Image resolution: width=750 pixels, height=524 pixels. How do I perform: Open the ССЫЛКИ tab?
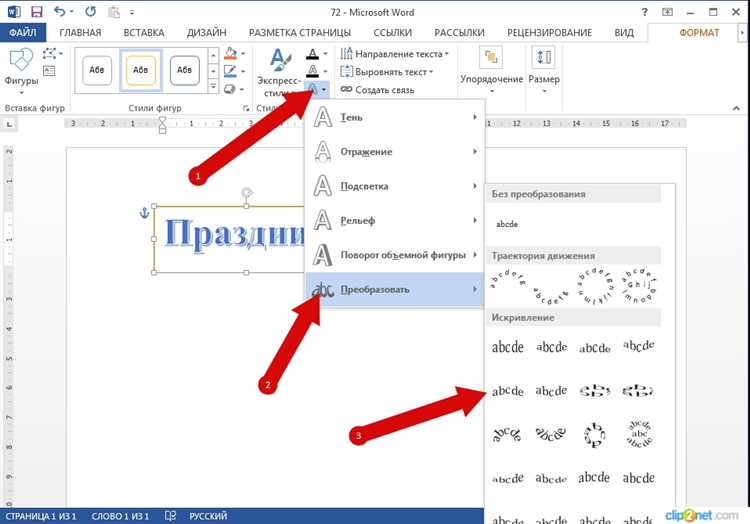[393, 33]
